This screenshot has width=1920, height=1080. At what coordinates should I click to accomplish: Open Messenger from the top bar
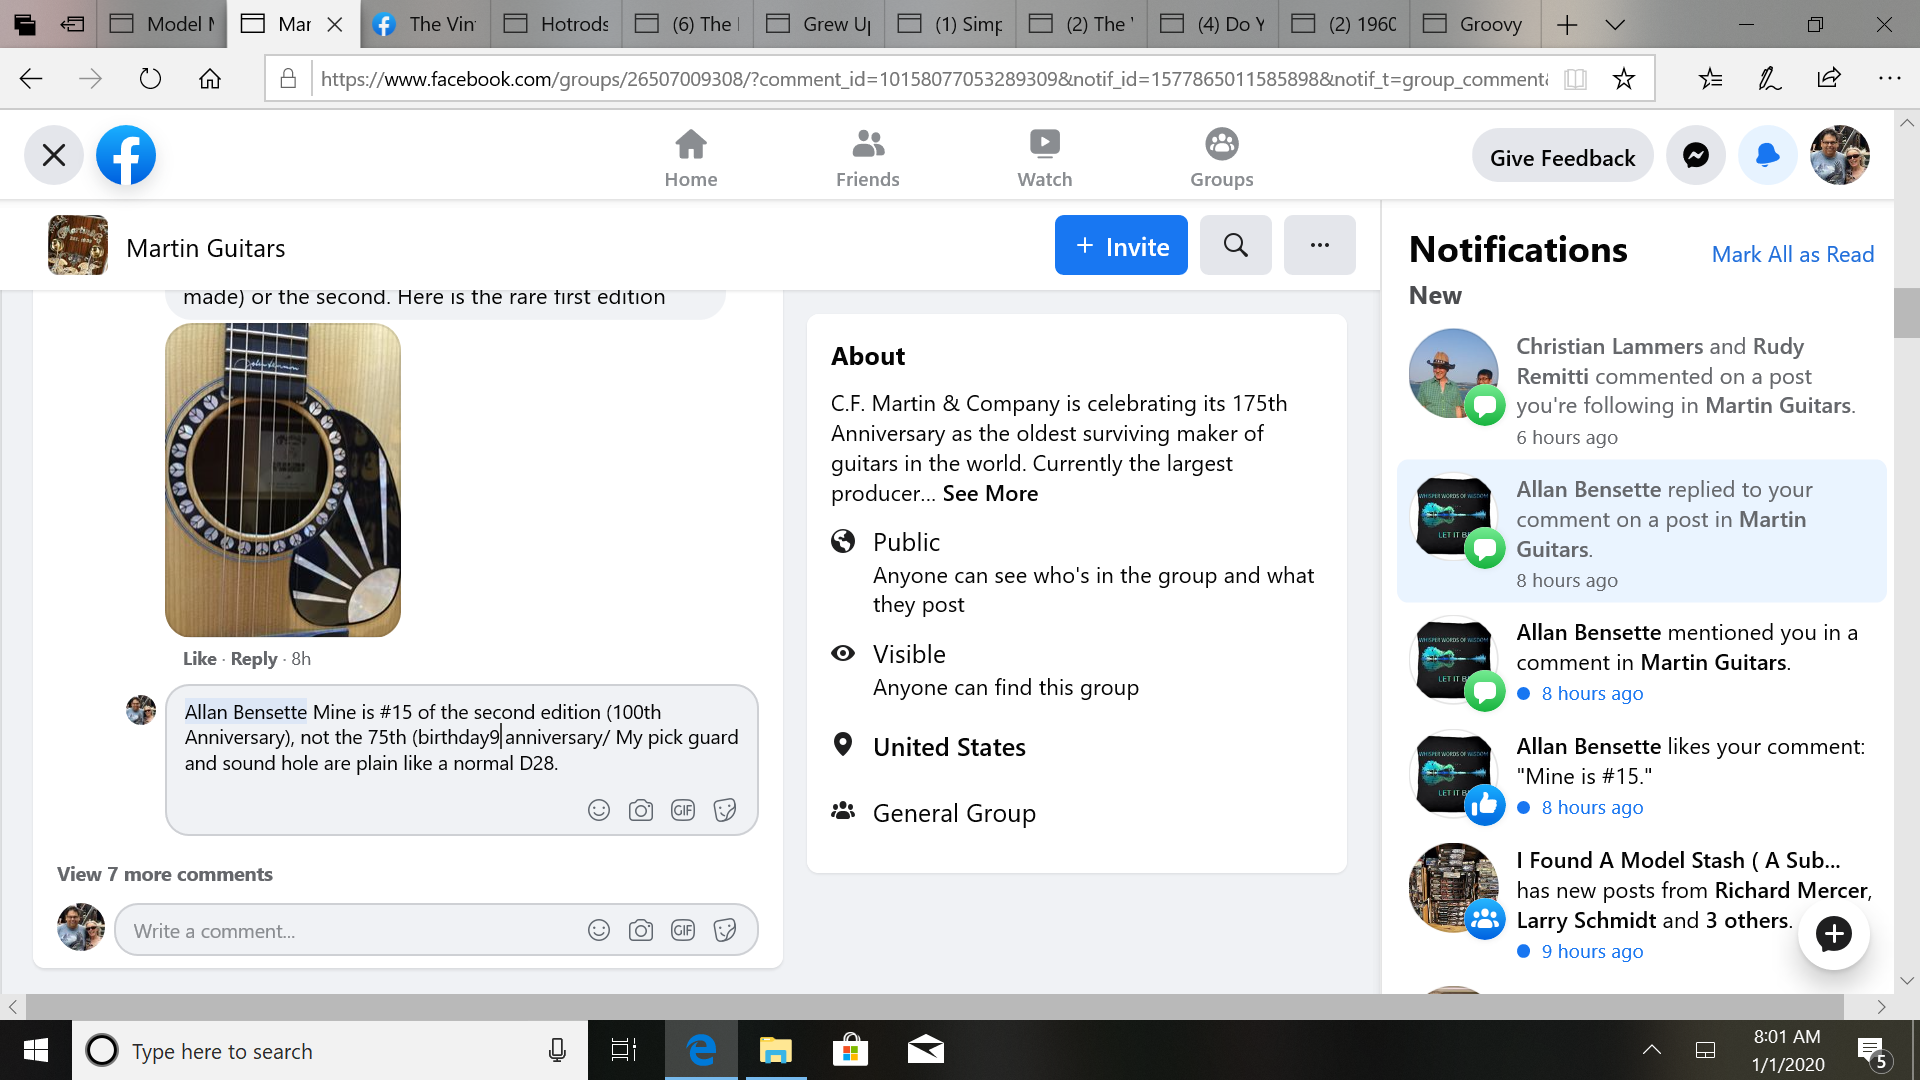coord(1696,155)
